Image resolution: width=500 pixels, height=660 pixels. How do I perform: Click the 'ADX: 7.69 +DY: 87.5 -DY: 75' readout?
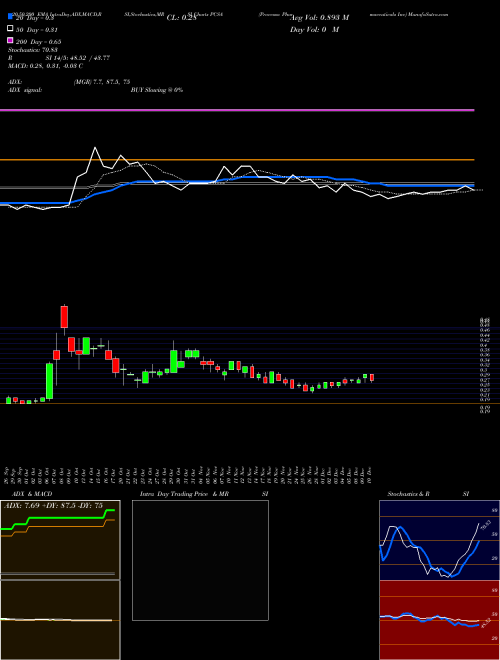pyautogui.click(x=53, y=506)
